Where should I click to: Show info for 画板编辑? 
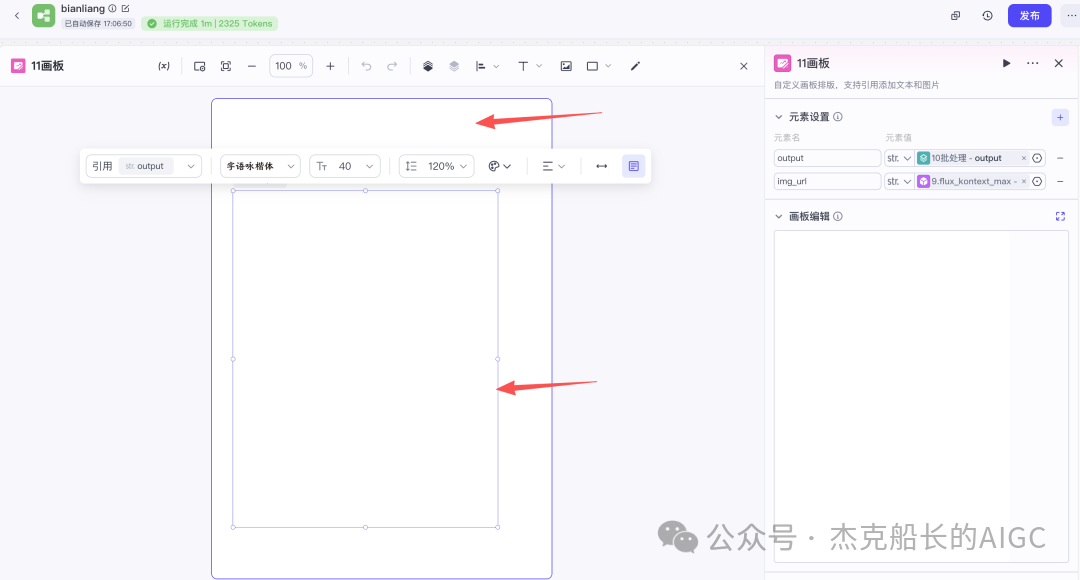[x=838, y=216]
